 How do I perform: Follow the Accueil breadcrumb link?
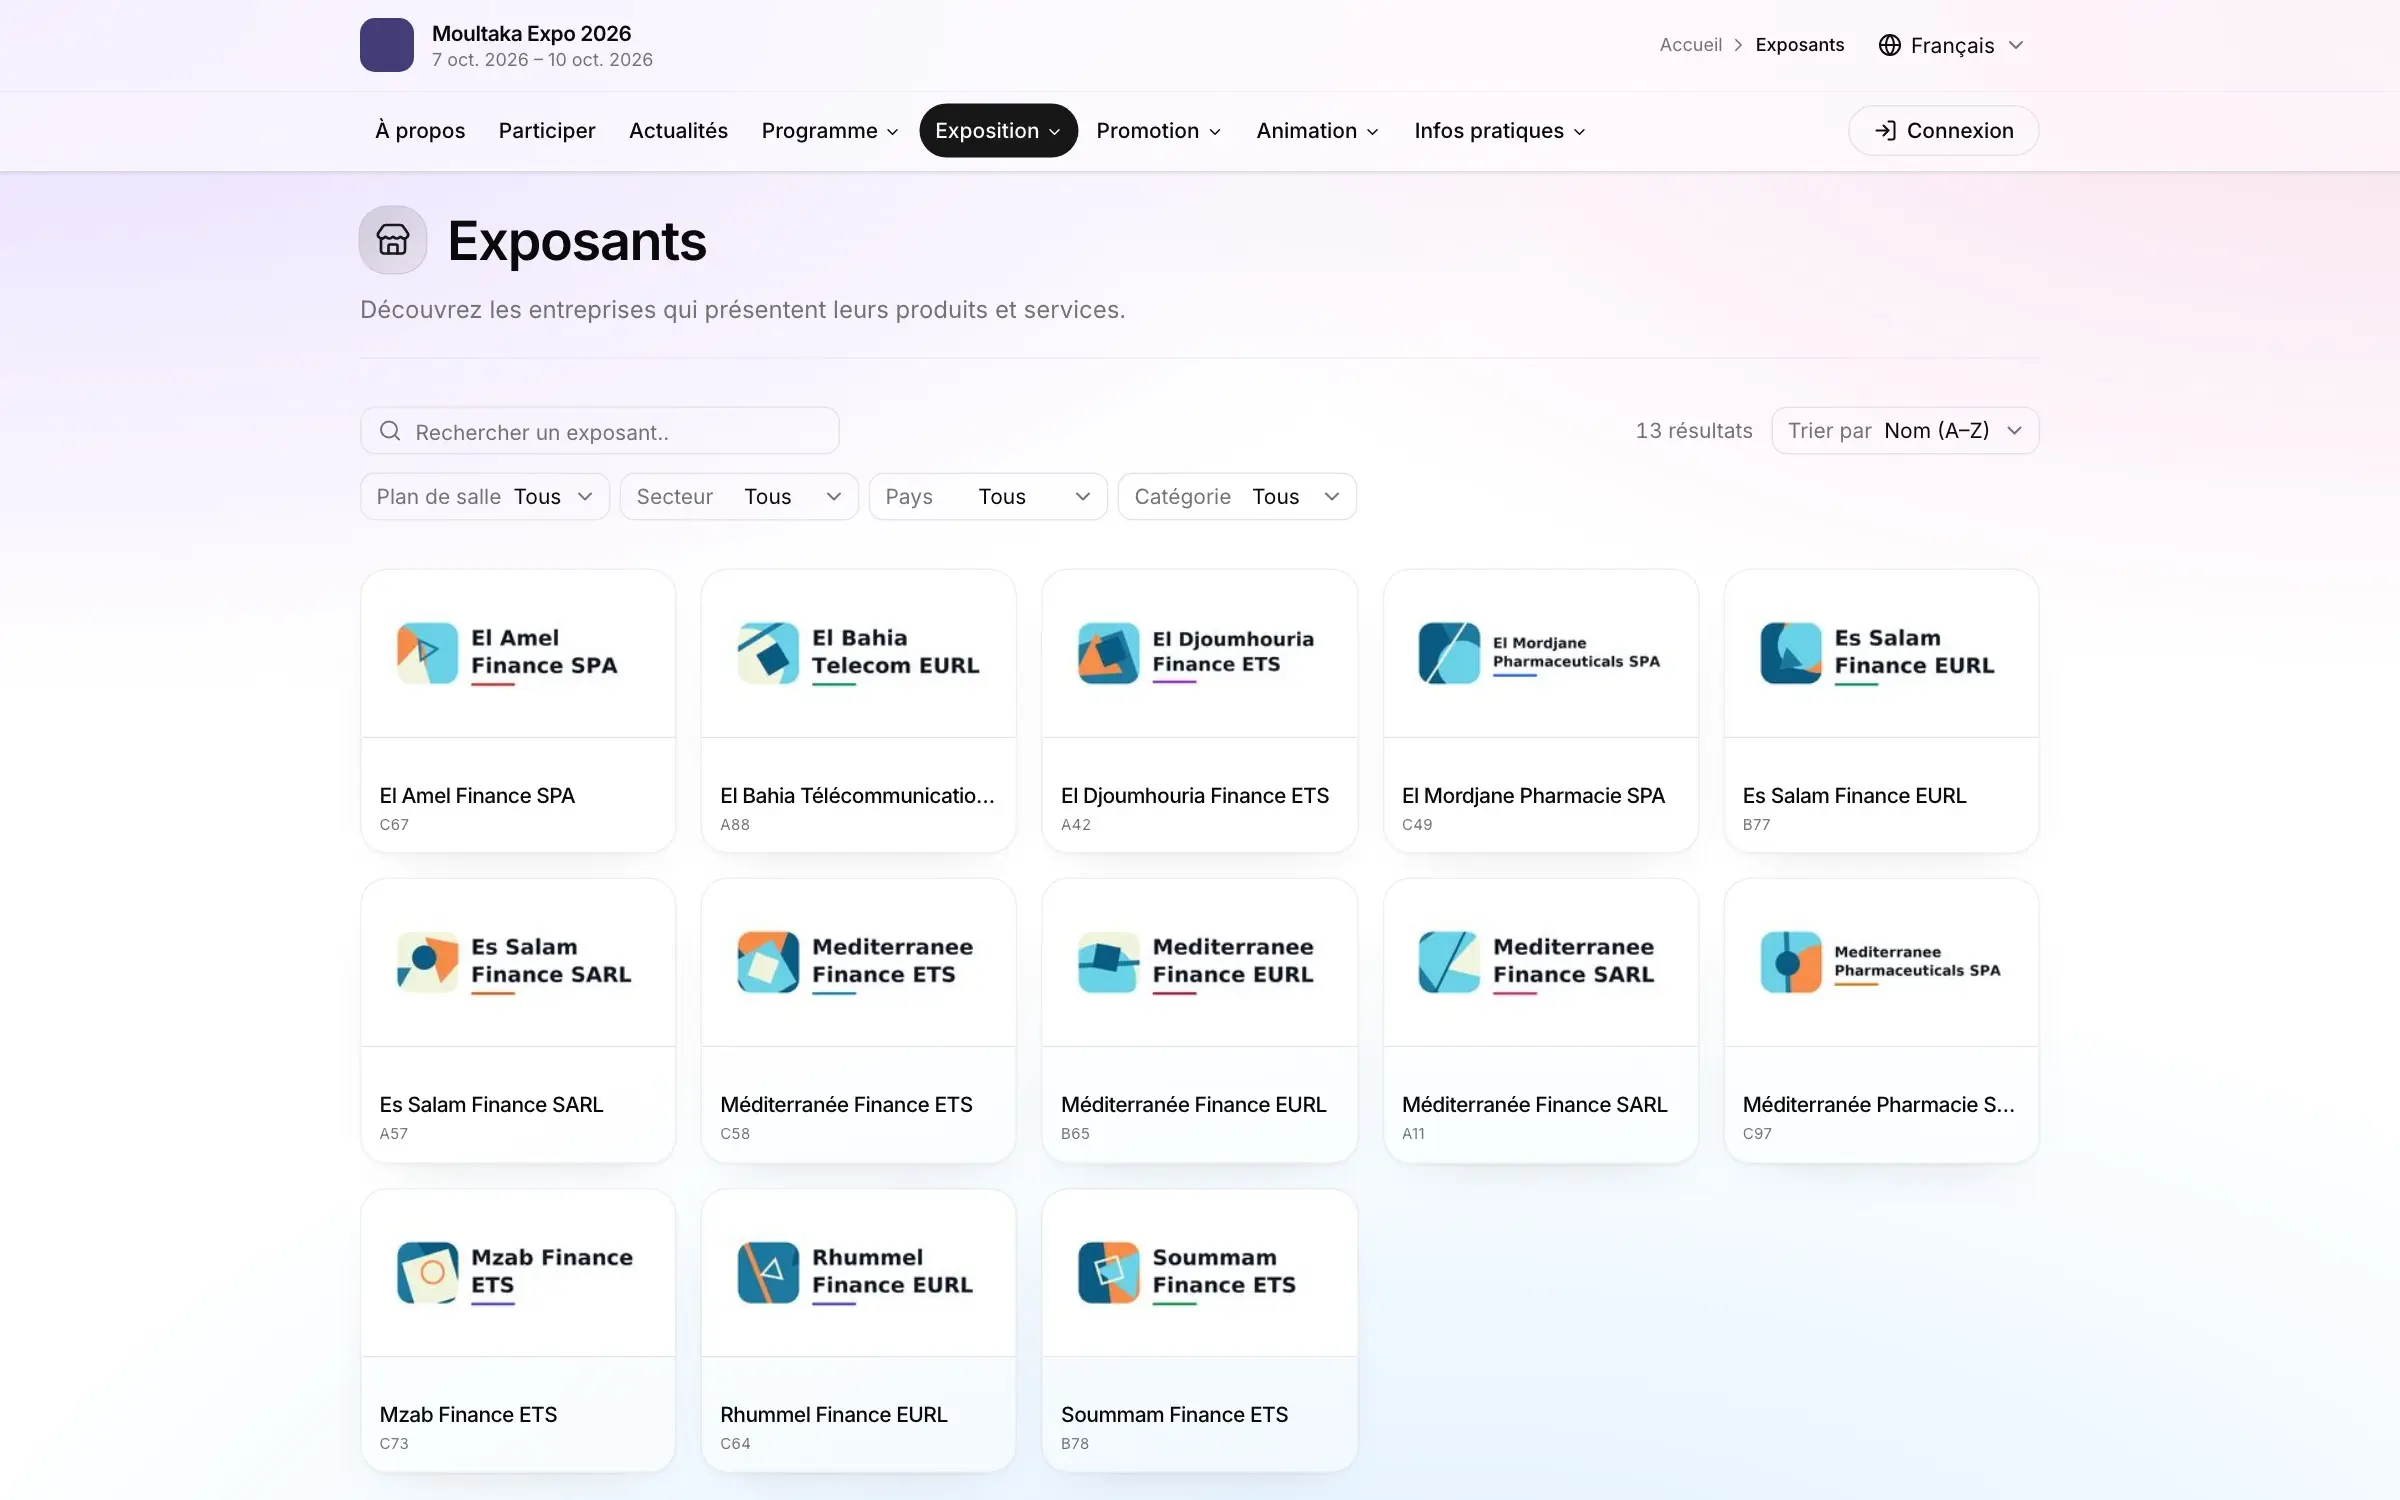[x=1690, y=45]
